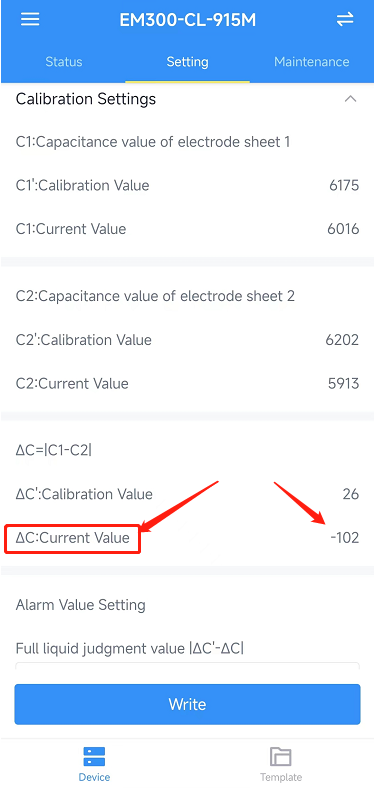Tap the Alarm Value Setting heading

(x=80, y=605)
